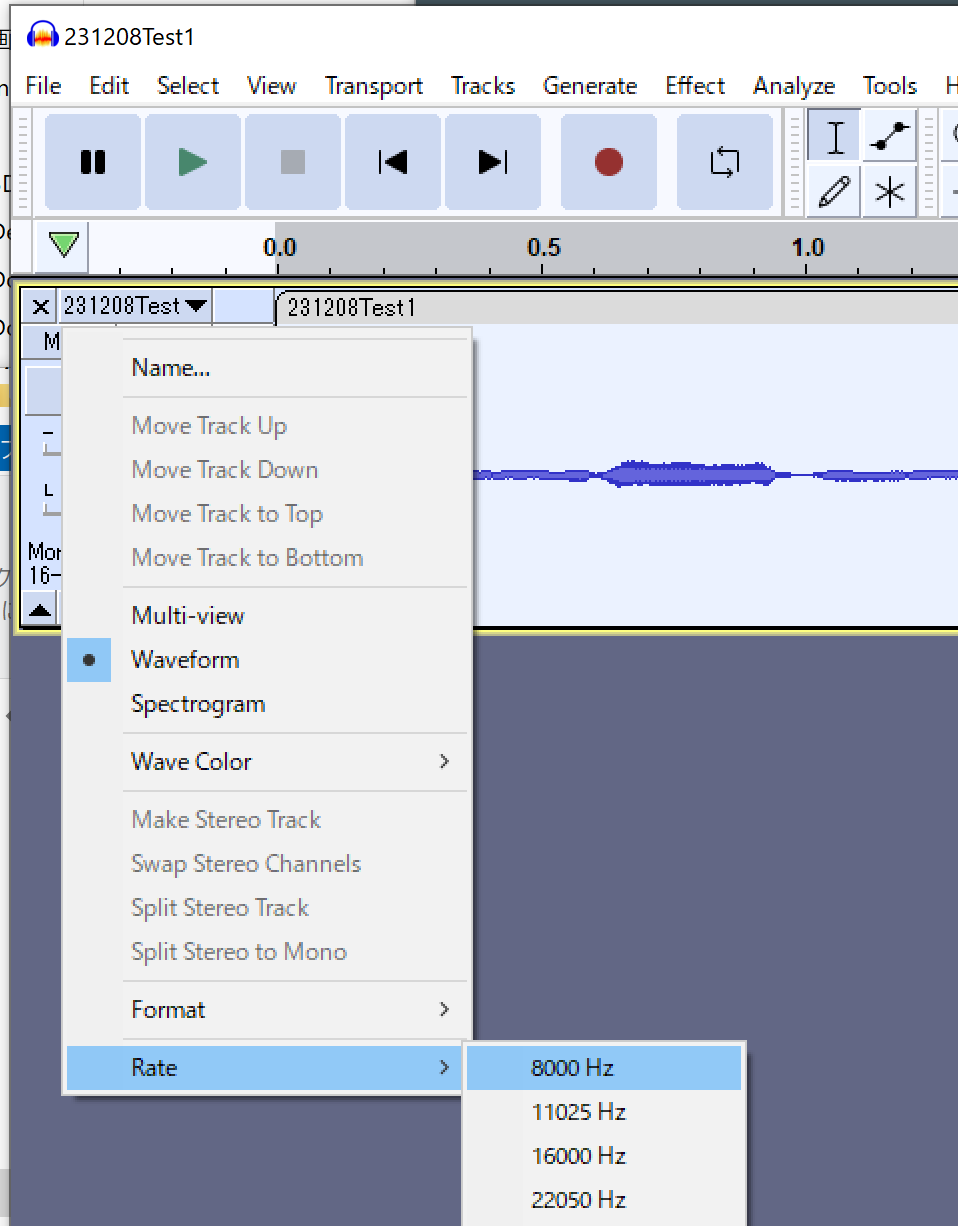The height and width of the screenshot is (1226, 958).
Task: Toggle the Loop button
Action: pos(725,162)
